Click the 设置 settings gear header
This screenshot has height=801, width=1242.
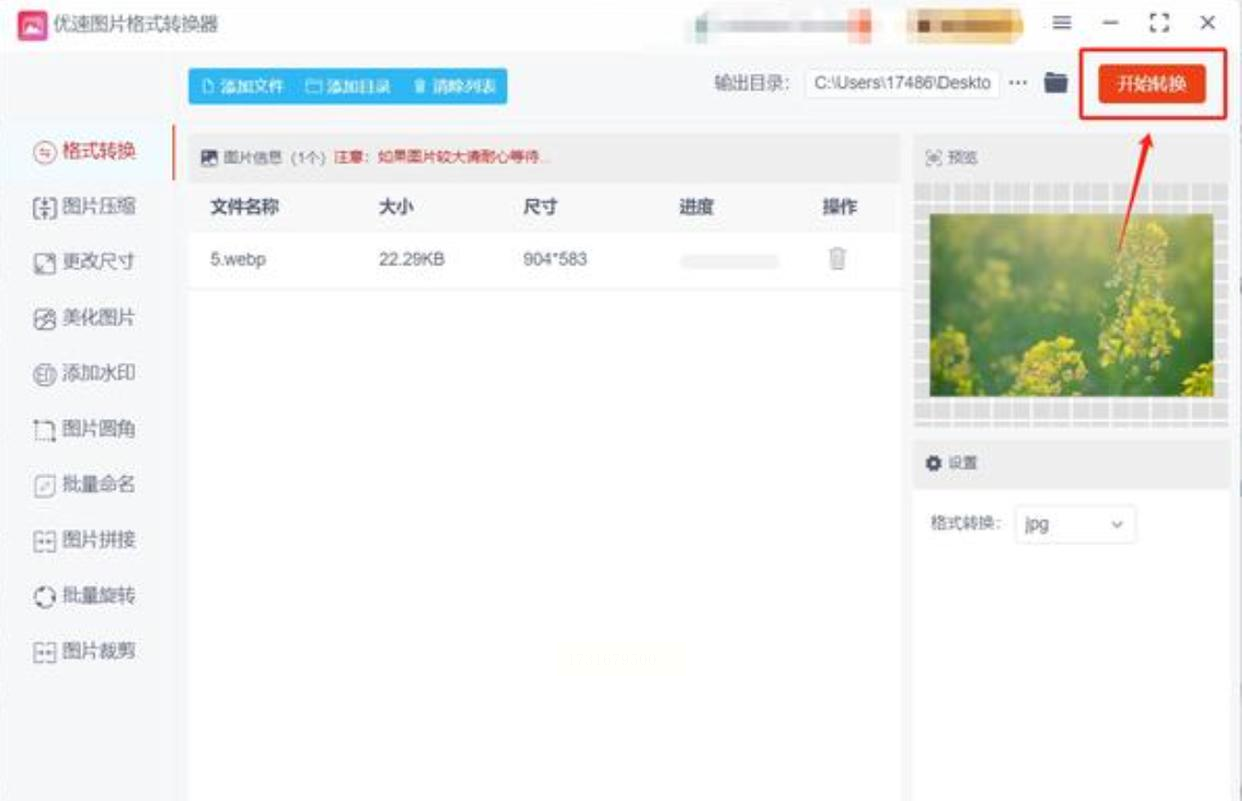pyautogui.click(x=952, y=463)
